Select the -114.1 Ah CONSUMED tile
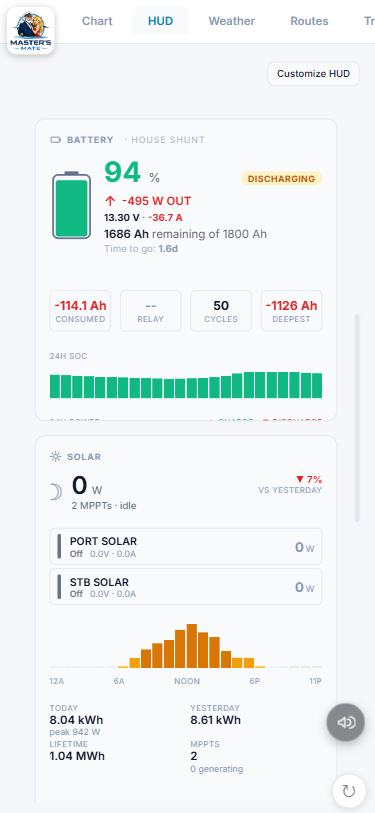375x813 pixels. (x=80, y=311)
